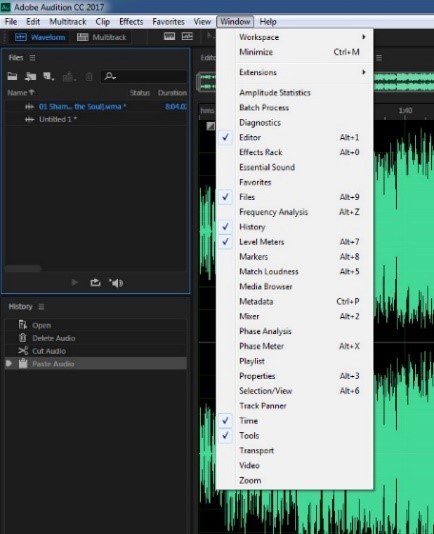Select the Cut Audio history state

click(95, 351)
